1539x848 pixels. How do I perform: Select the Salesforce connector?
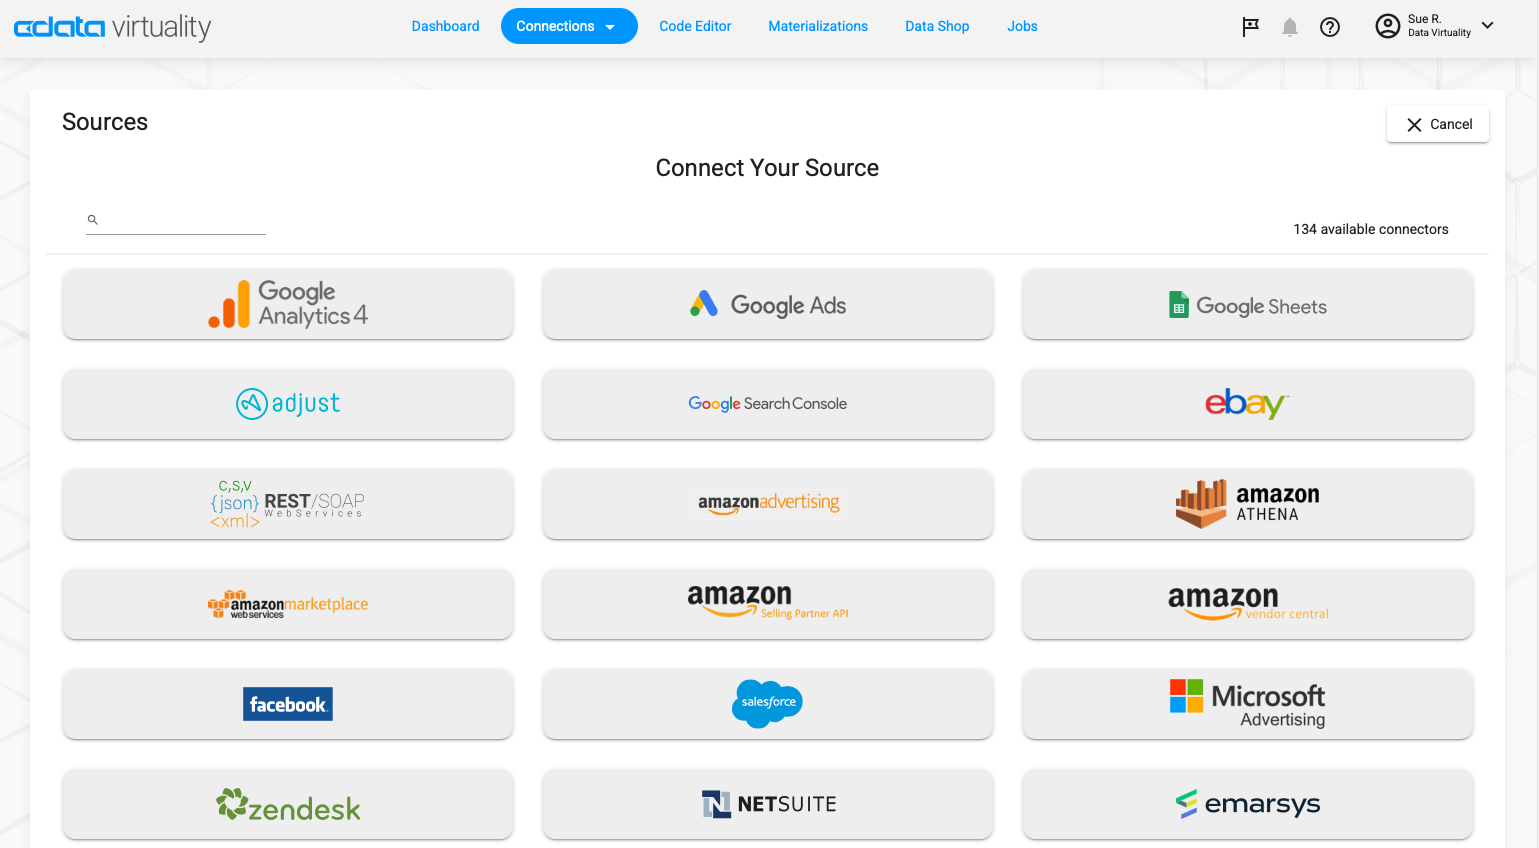tap(767, 704)
